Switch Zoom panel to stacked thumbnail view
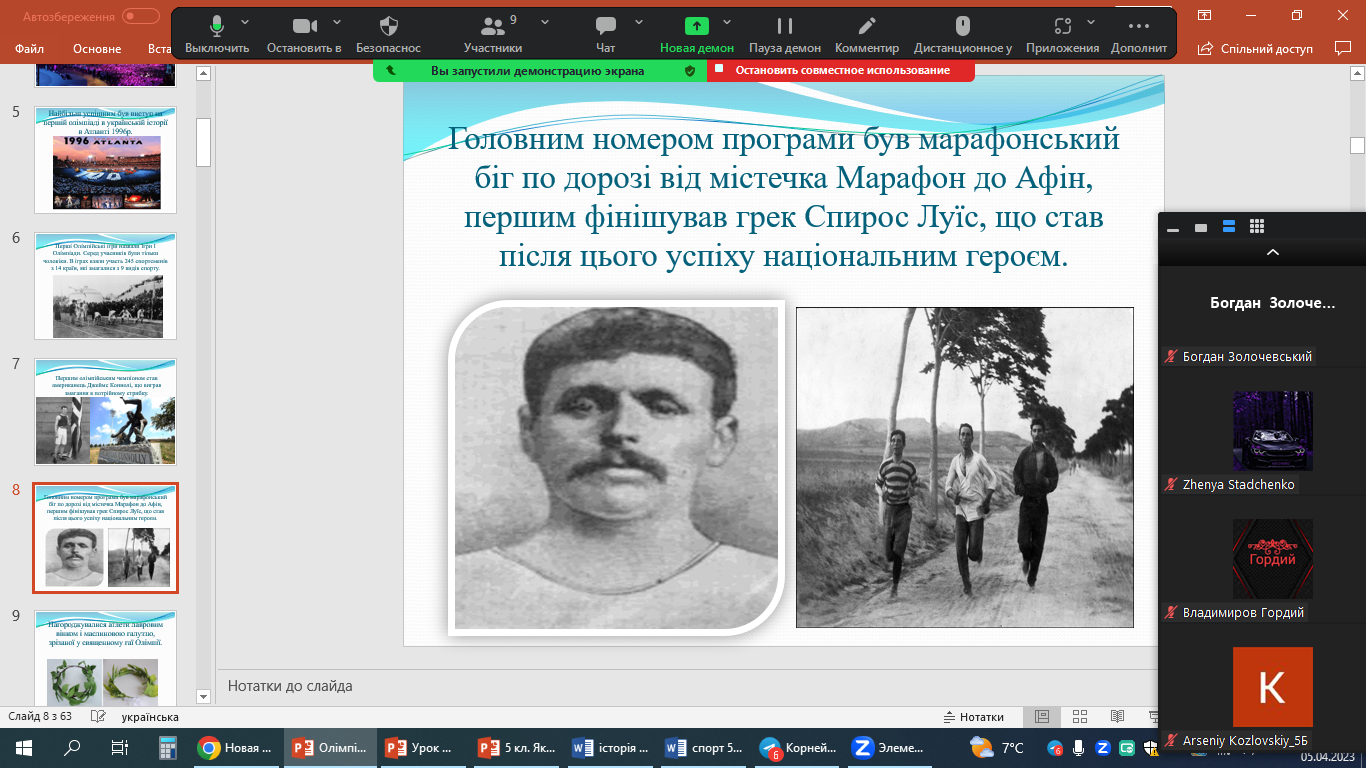Image resolution: width=1366 pixels, height=768 pixels. coord(1229,227)
